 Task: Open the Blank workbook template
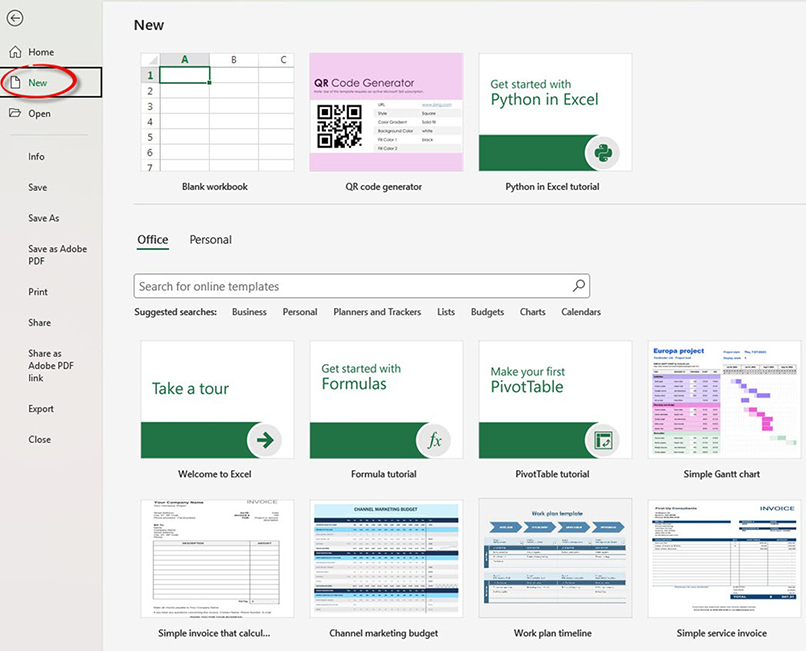217,112
